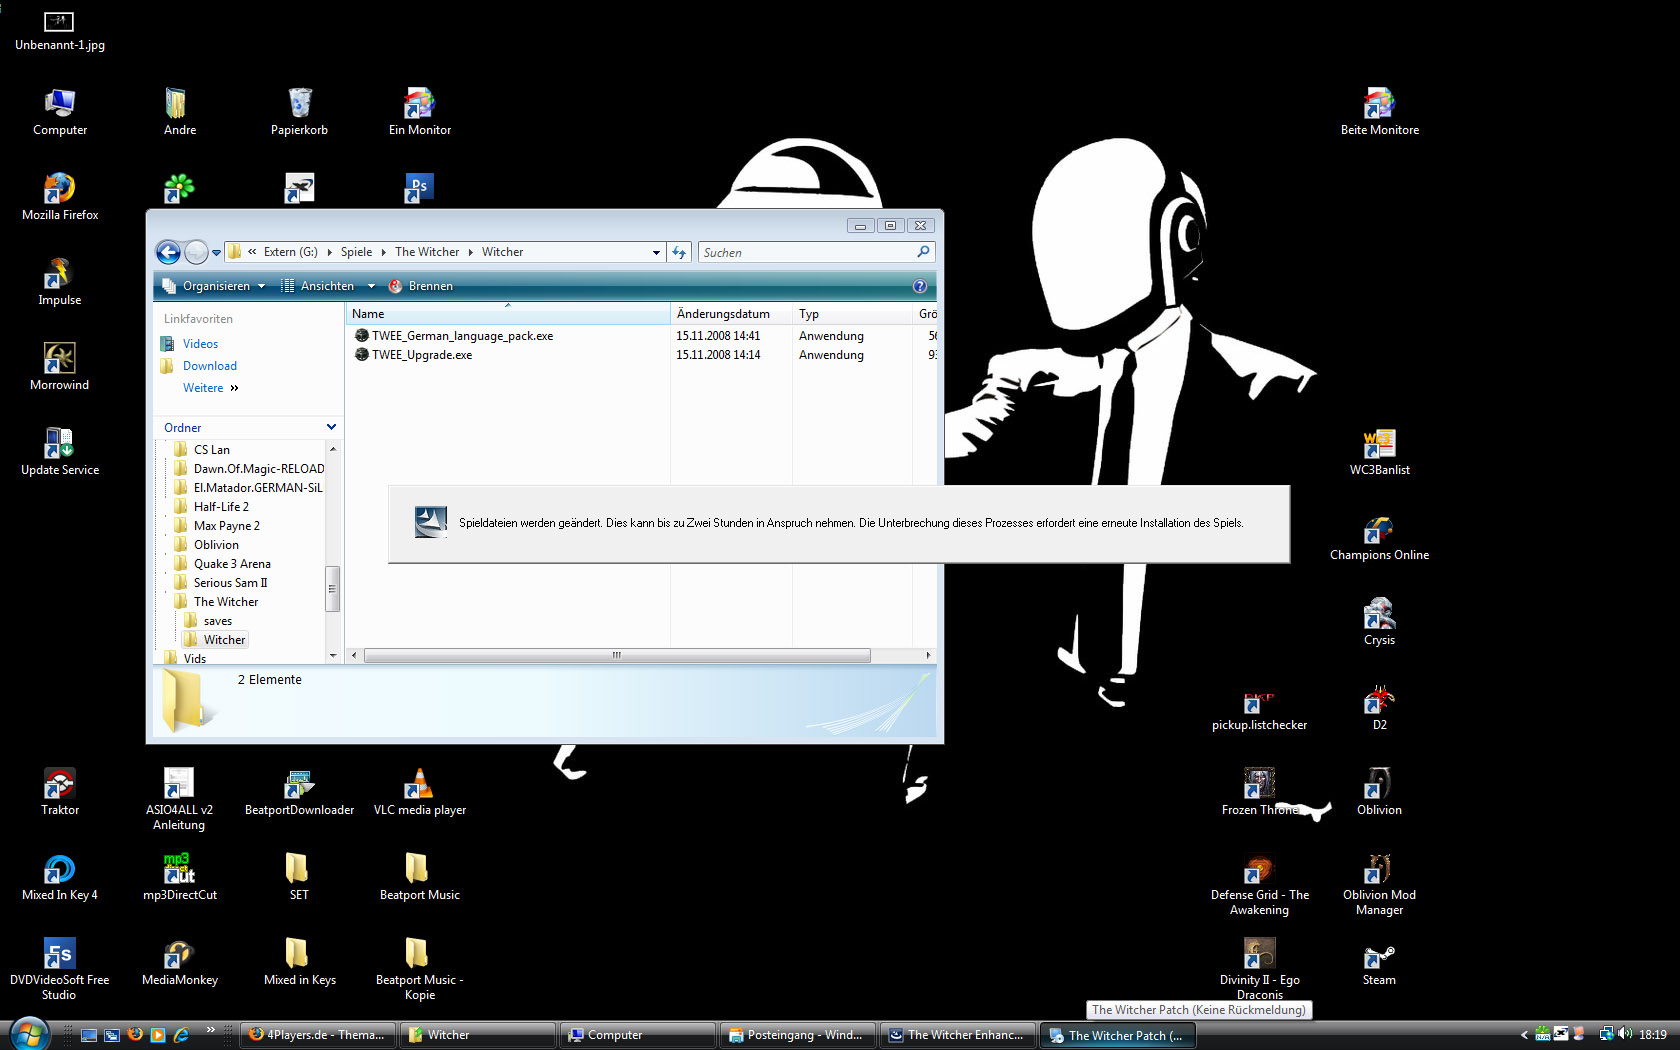Switch to the Witcher folder taskbar button

[477, 1035]
